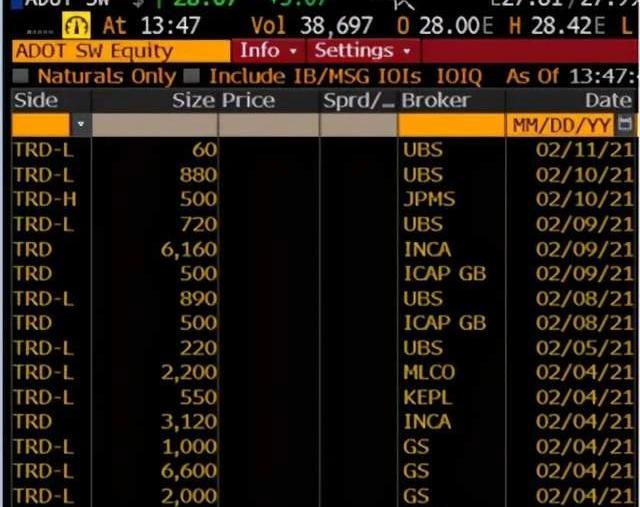
Task: Select the IOIQ link
Action: [459, 75]
